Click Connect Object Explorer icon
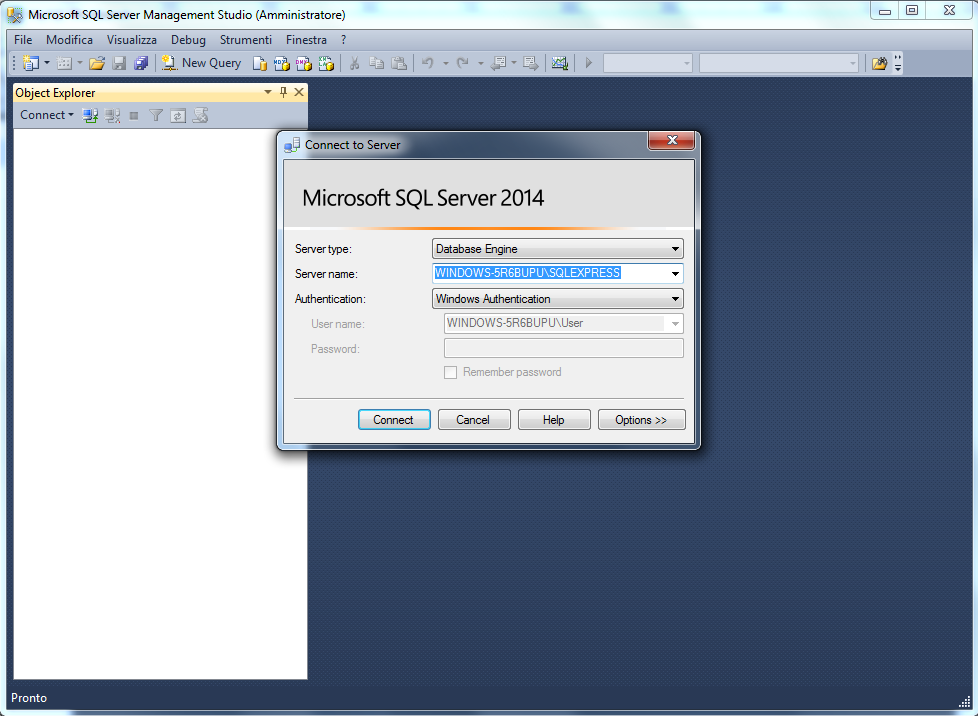Viewport: 978px width, 716px height. pyautogui.click(x=90, y=115)
